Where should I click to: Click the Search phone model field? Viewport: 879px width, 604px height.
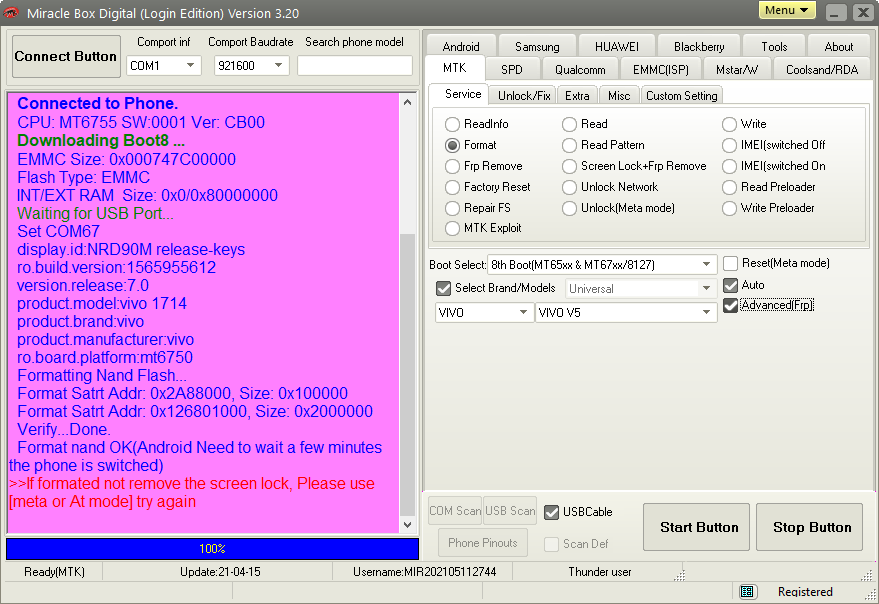pyautogui.click(x=355, y=66)
